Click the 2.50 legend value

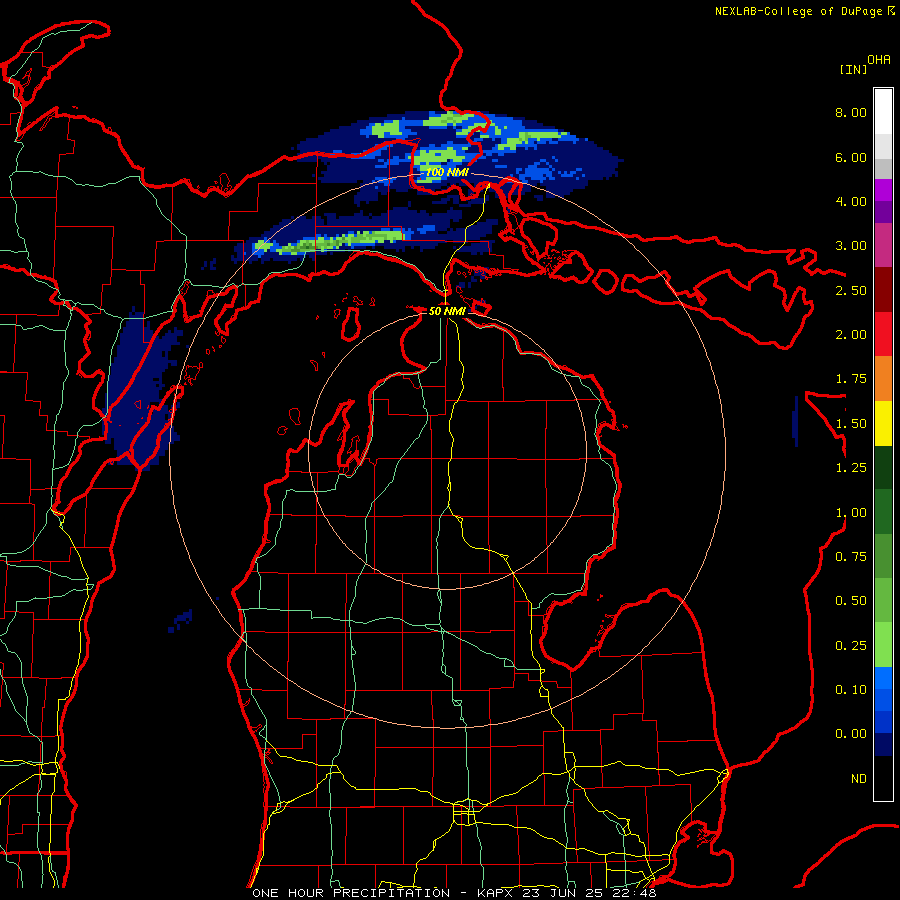tap(851, 290)
